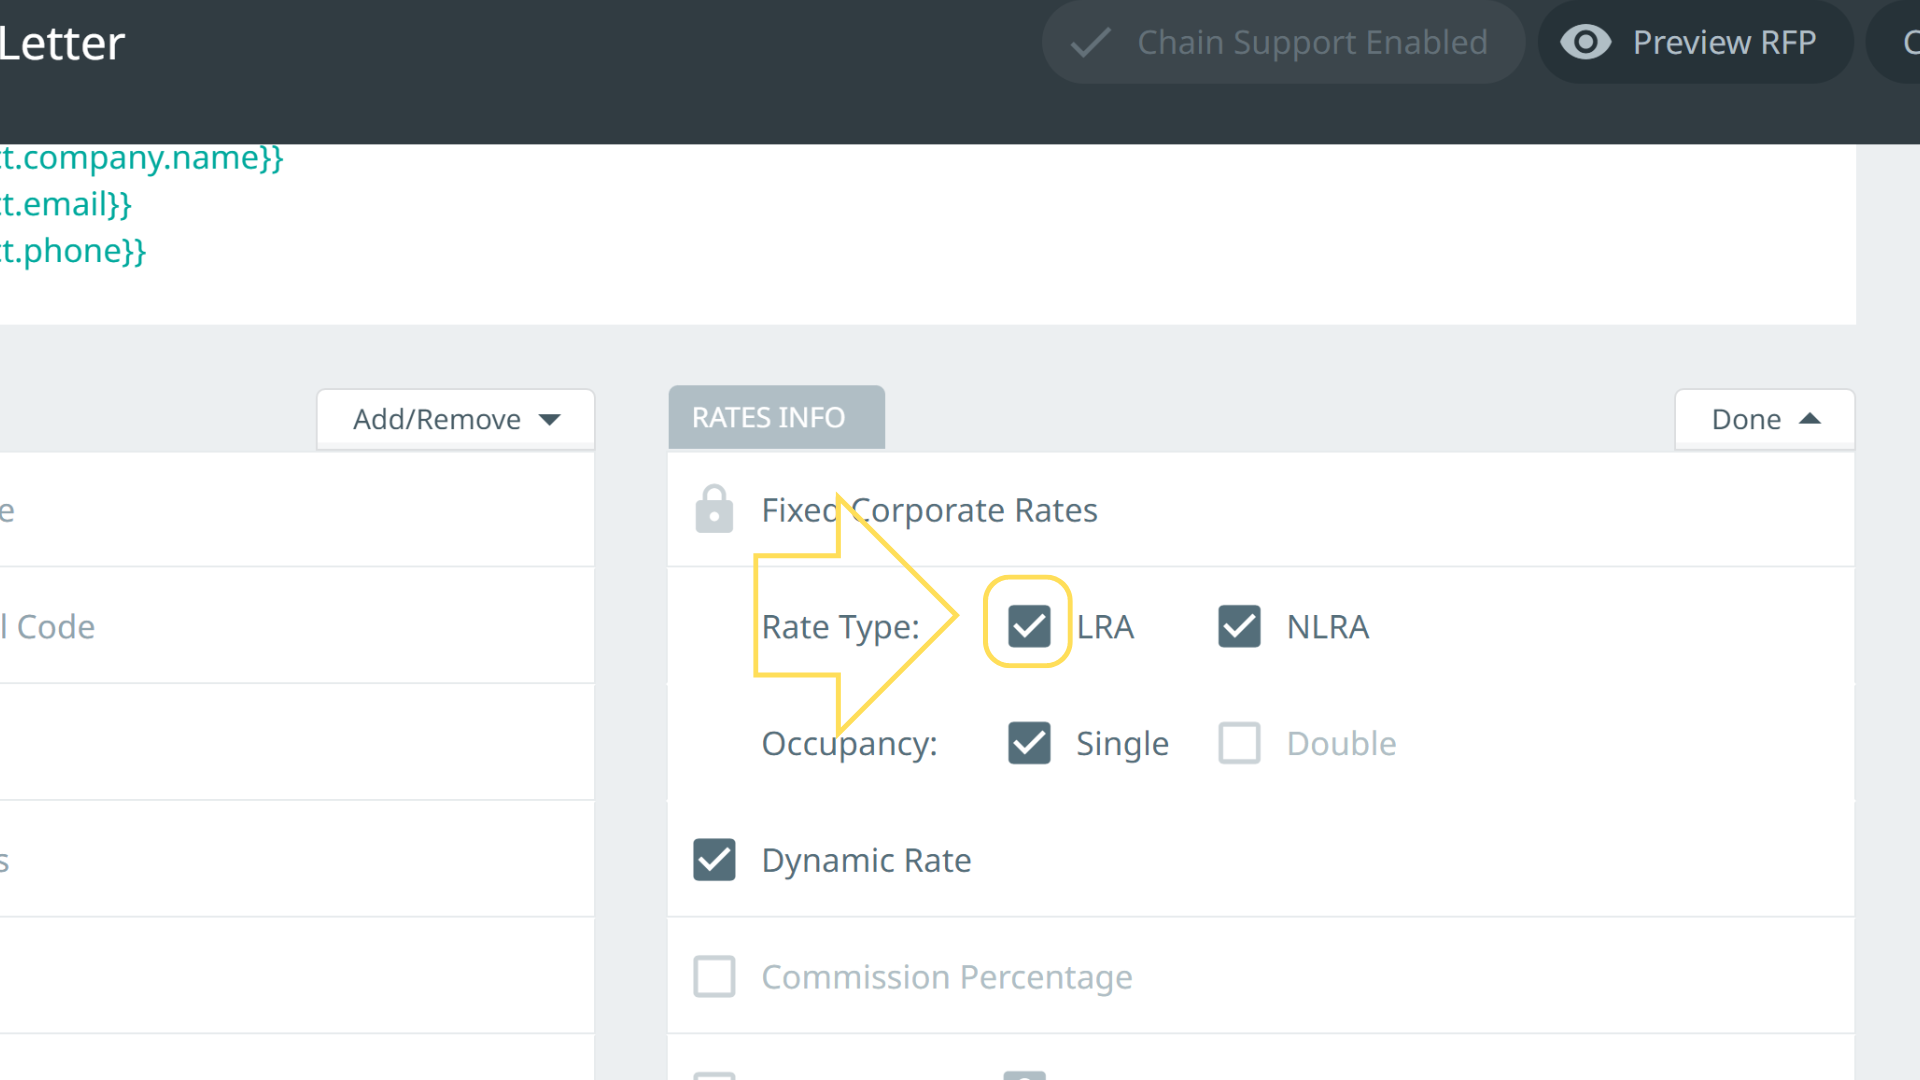The height and width of the screenshot is (1080, 1920).
Task: Click the phone placeholder in the letter
Action: 73,251
